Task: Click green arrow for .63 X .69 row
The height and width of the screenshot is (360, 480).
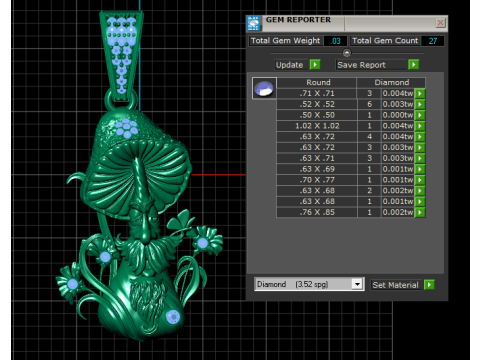Action: pyautogui.click(x=420, y=169)
